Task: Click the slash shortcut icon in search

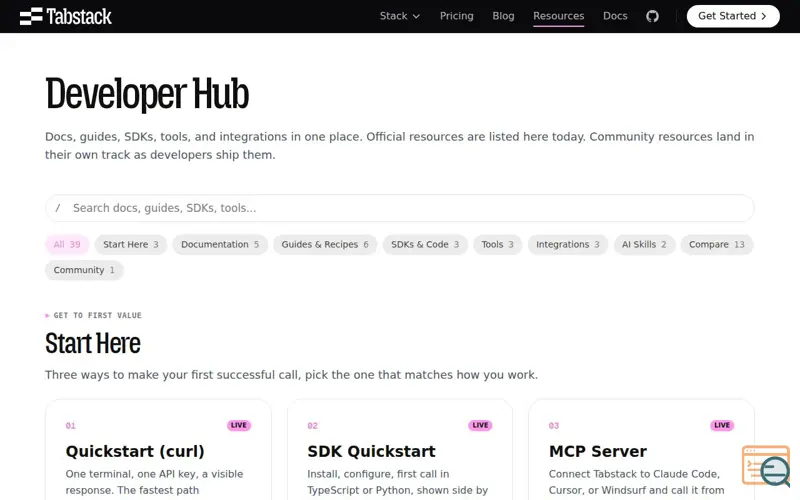Action: 58,208
